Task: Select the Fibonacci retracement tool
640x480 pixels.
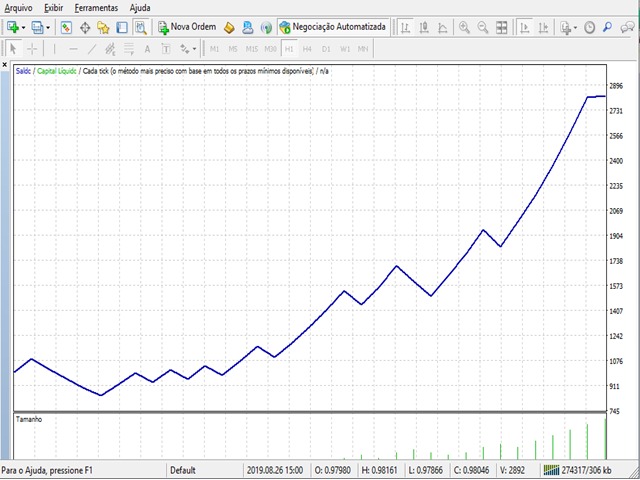Action: (x=129, y=49)
